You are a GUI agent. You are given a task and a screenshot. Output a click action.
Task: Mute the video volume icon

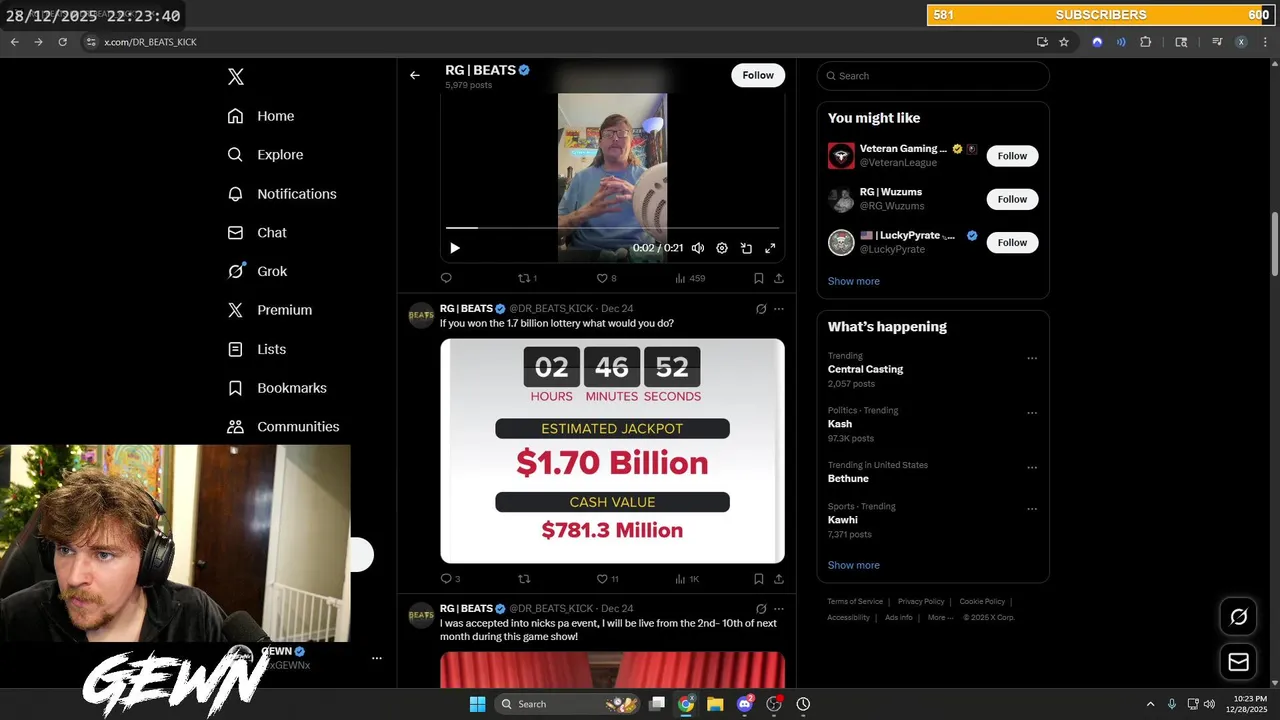(x=698, y=248)
